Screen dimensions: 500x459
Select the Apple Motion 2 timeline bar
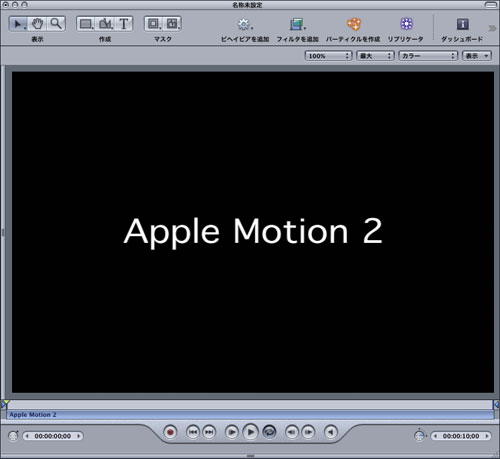coord(250,415)
